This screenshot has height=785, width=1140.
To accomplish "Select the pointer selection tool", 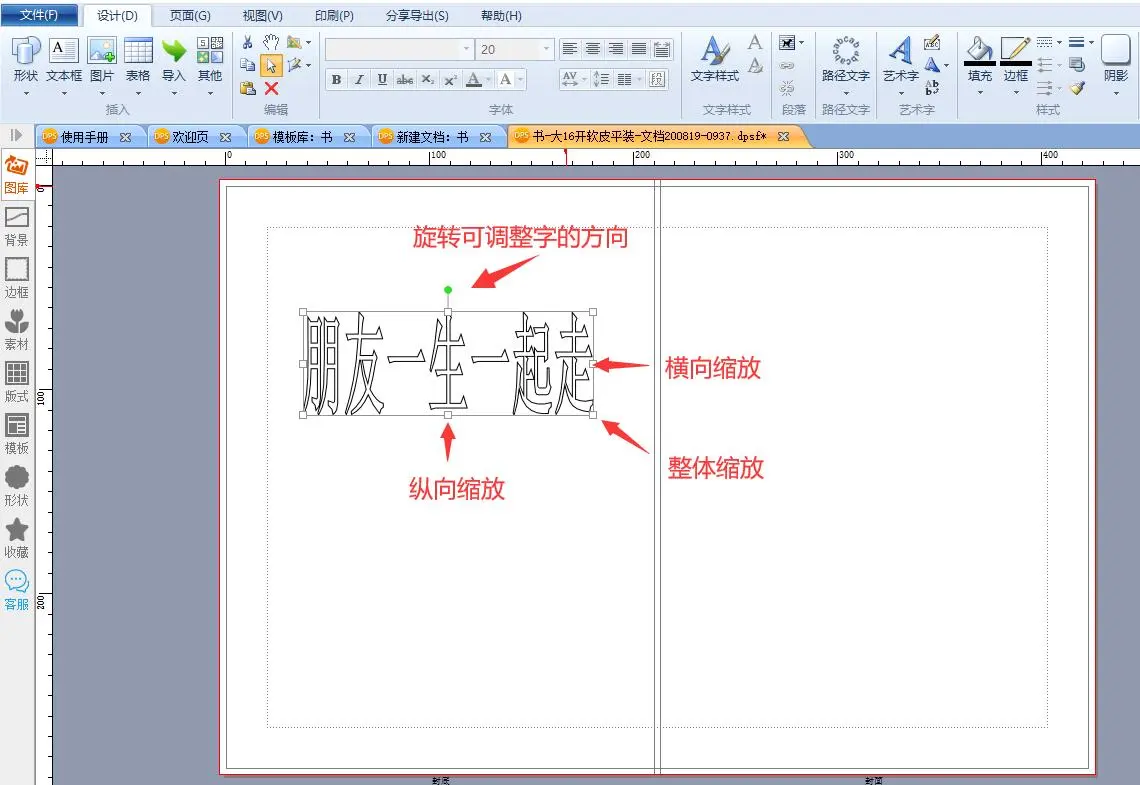I will tap(271, 65).
